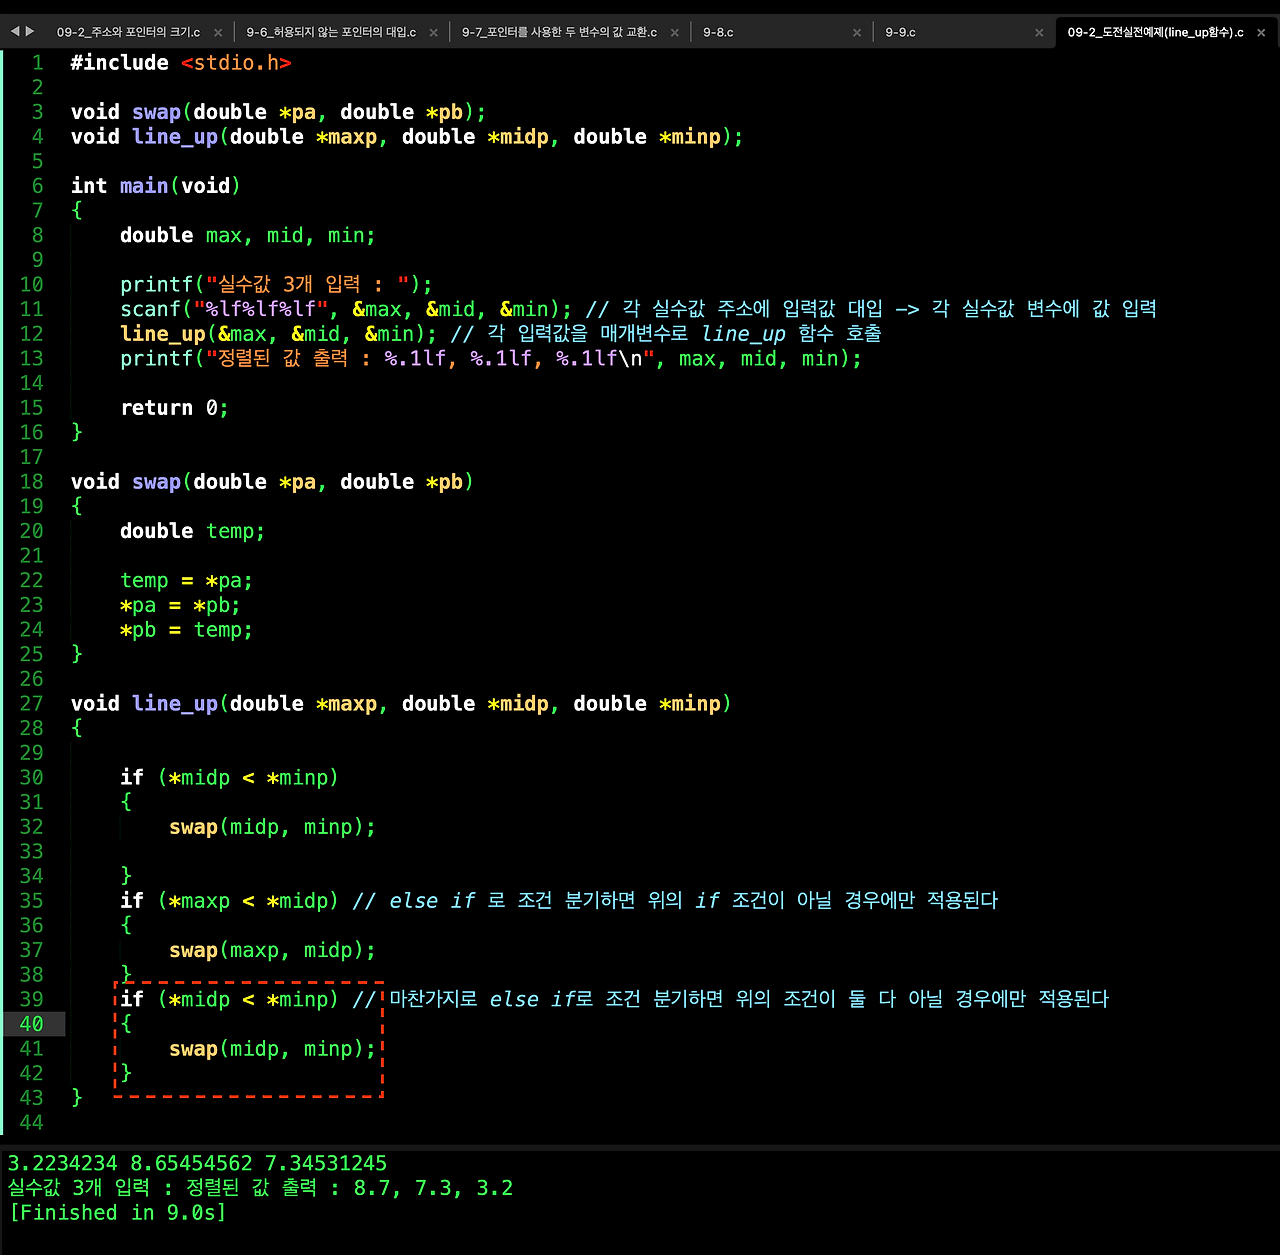The image size is (1280, 1255).
Task: Click line number 1 in the gutter
Action: (37, 62)
